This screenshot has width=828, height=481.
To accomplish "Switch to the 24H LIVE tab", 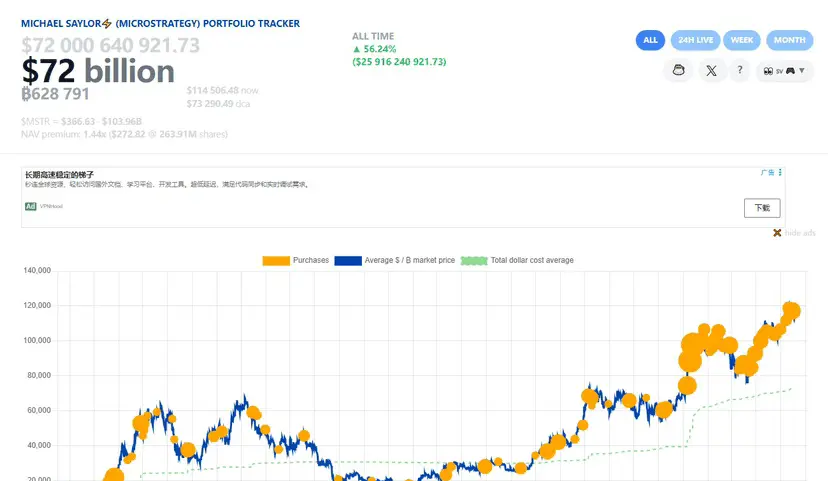I will point(695,40).
